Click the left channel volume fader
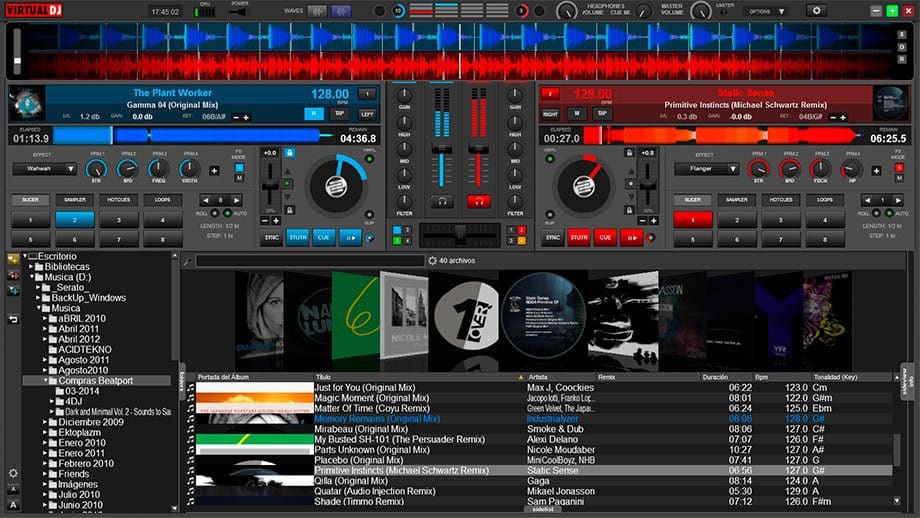The height and width of the screenshot is (518, 920). click(x=442, y=149)
